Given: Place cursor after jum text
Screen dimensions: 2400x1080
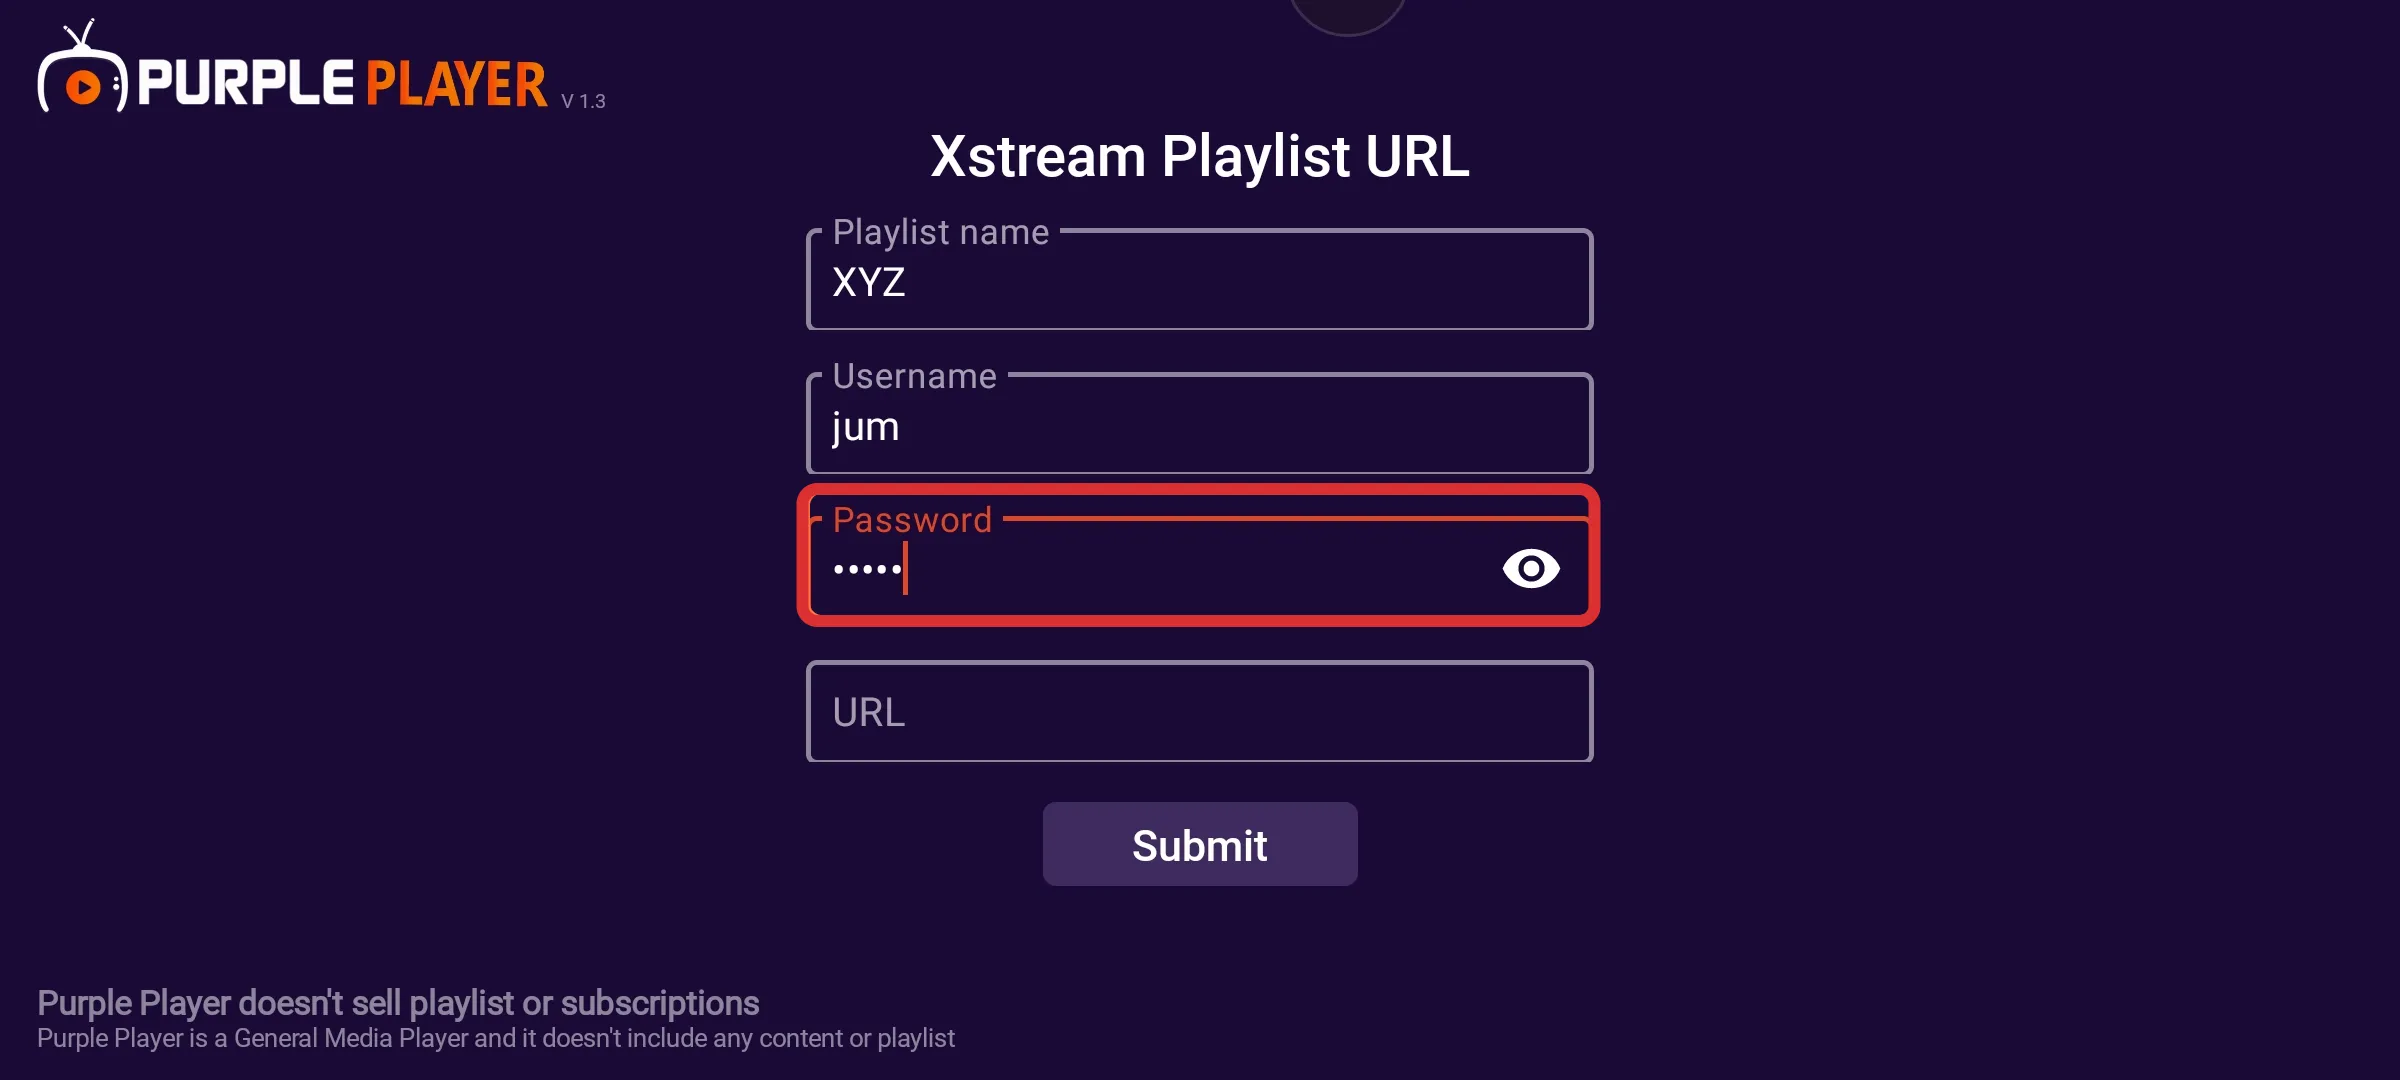Looking at the screenshot, I should click(902, 427).
